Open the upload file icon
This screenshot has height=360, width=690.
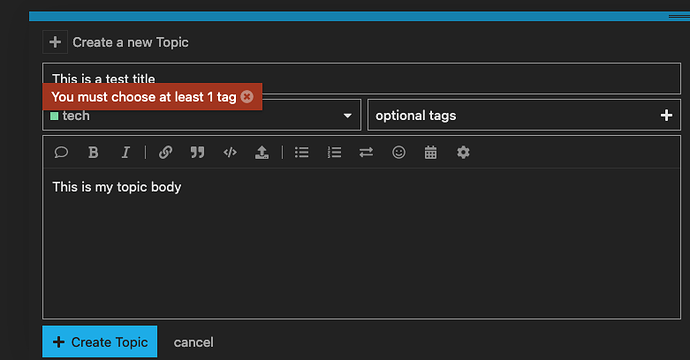(x=262, y=152)
